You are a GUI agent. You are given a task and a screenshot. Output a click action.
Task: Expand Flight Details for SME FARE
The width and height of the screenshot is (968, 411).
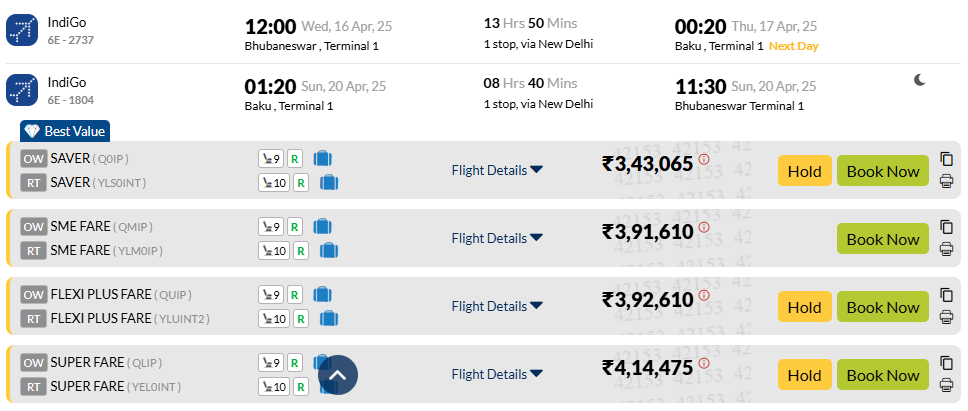[497, 238]
